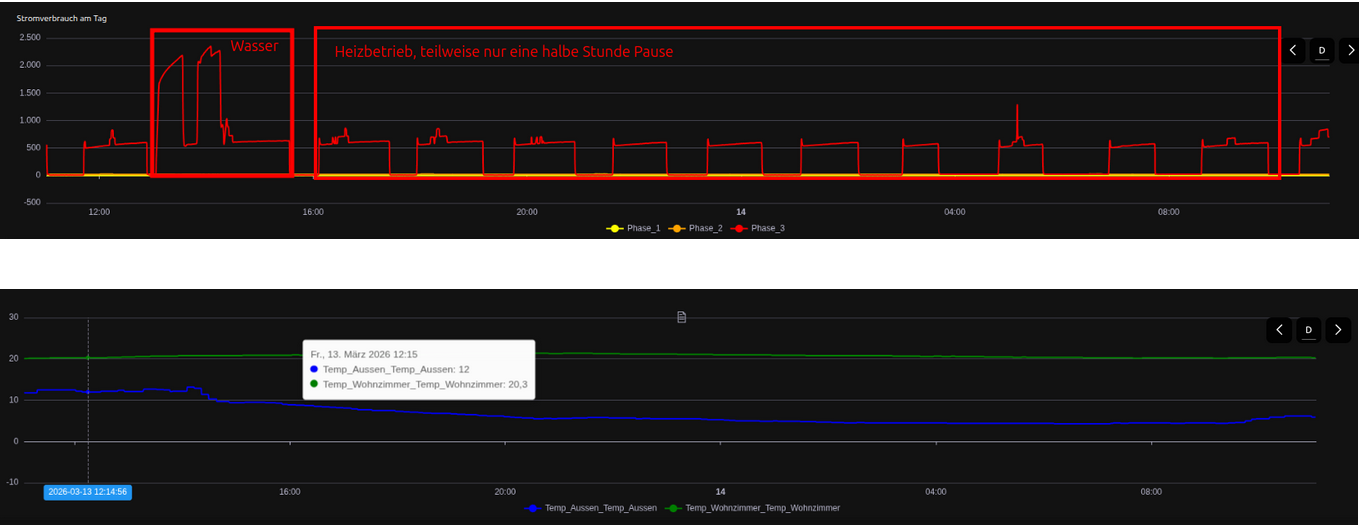Advance to next period on temperature chart
Screen dimensions: 1359x525
(1337, 330)
